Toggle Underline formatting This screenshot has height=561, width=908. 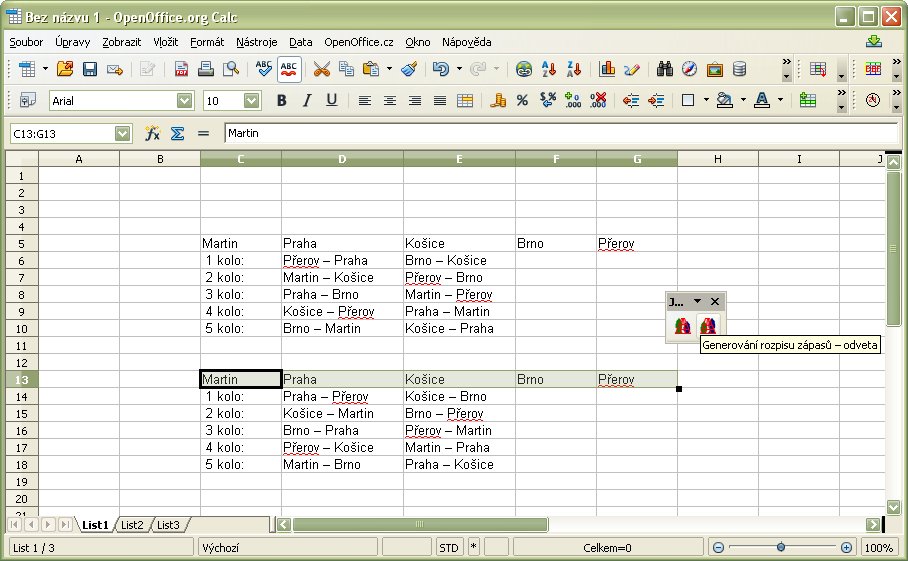(x=331, y=101)
